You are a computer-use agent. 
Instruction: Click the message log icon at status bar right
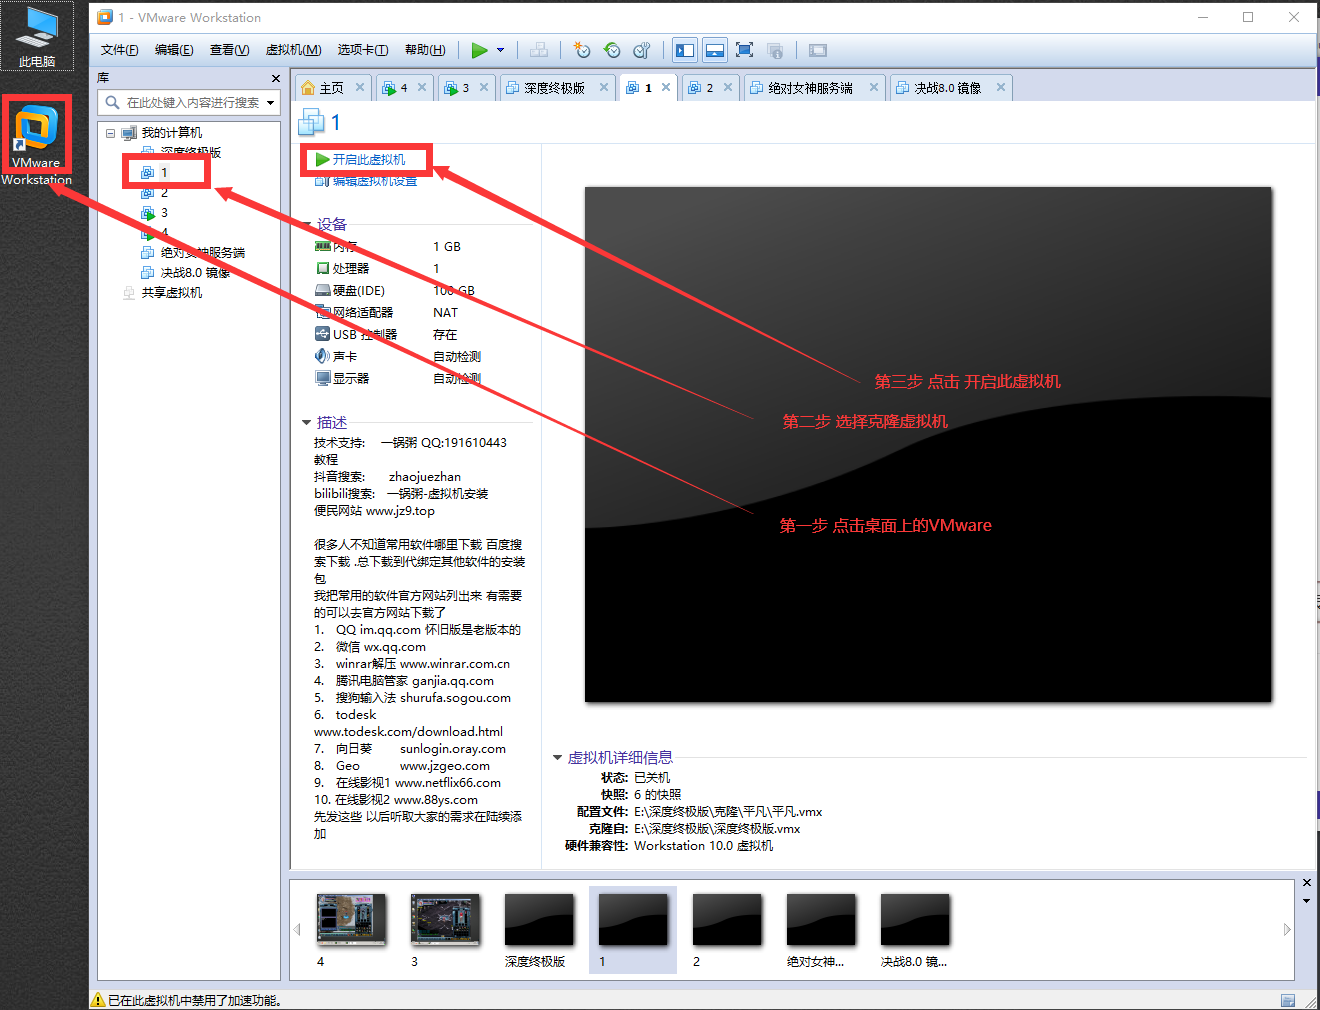[1288, 1000]
